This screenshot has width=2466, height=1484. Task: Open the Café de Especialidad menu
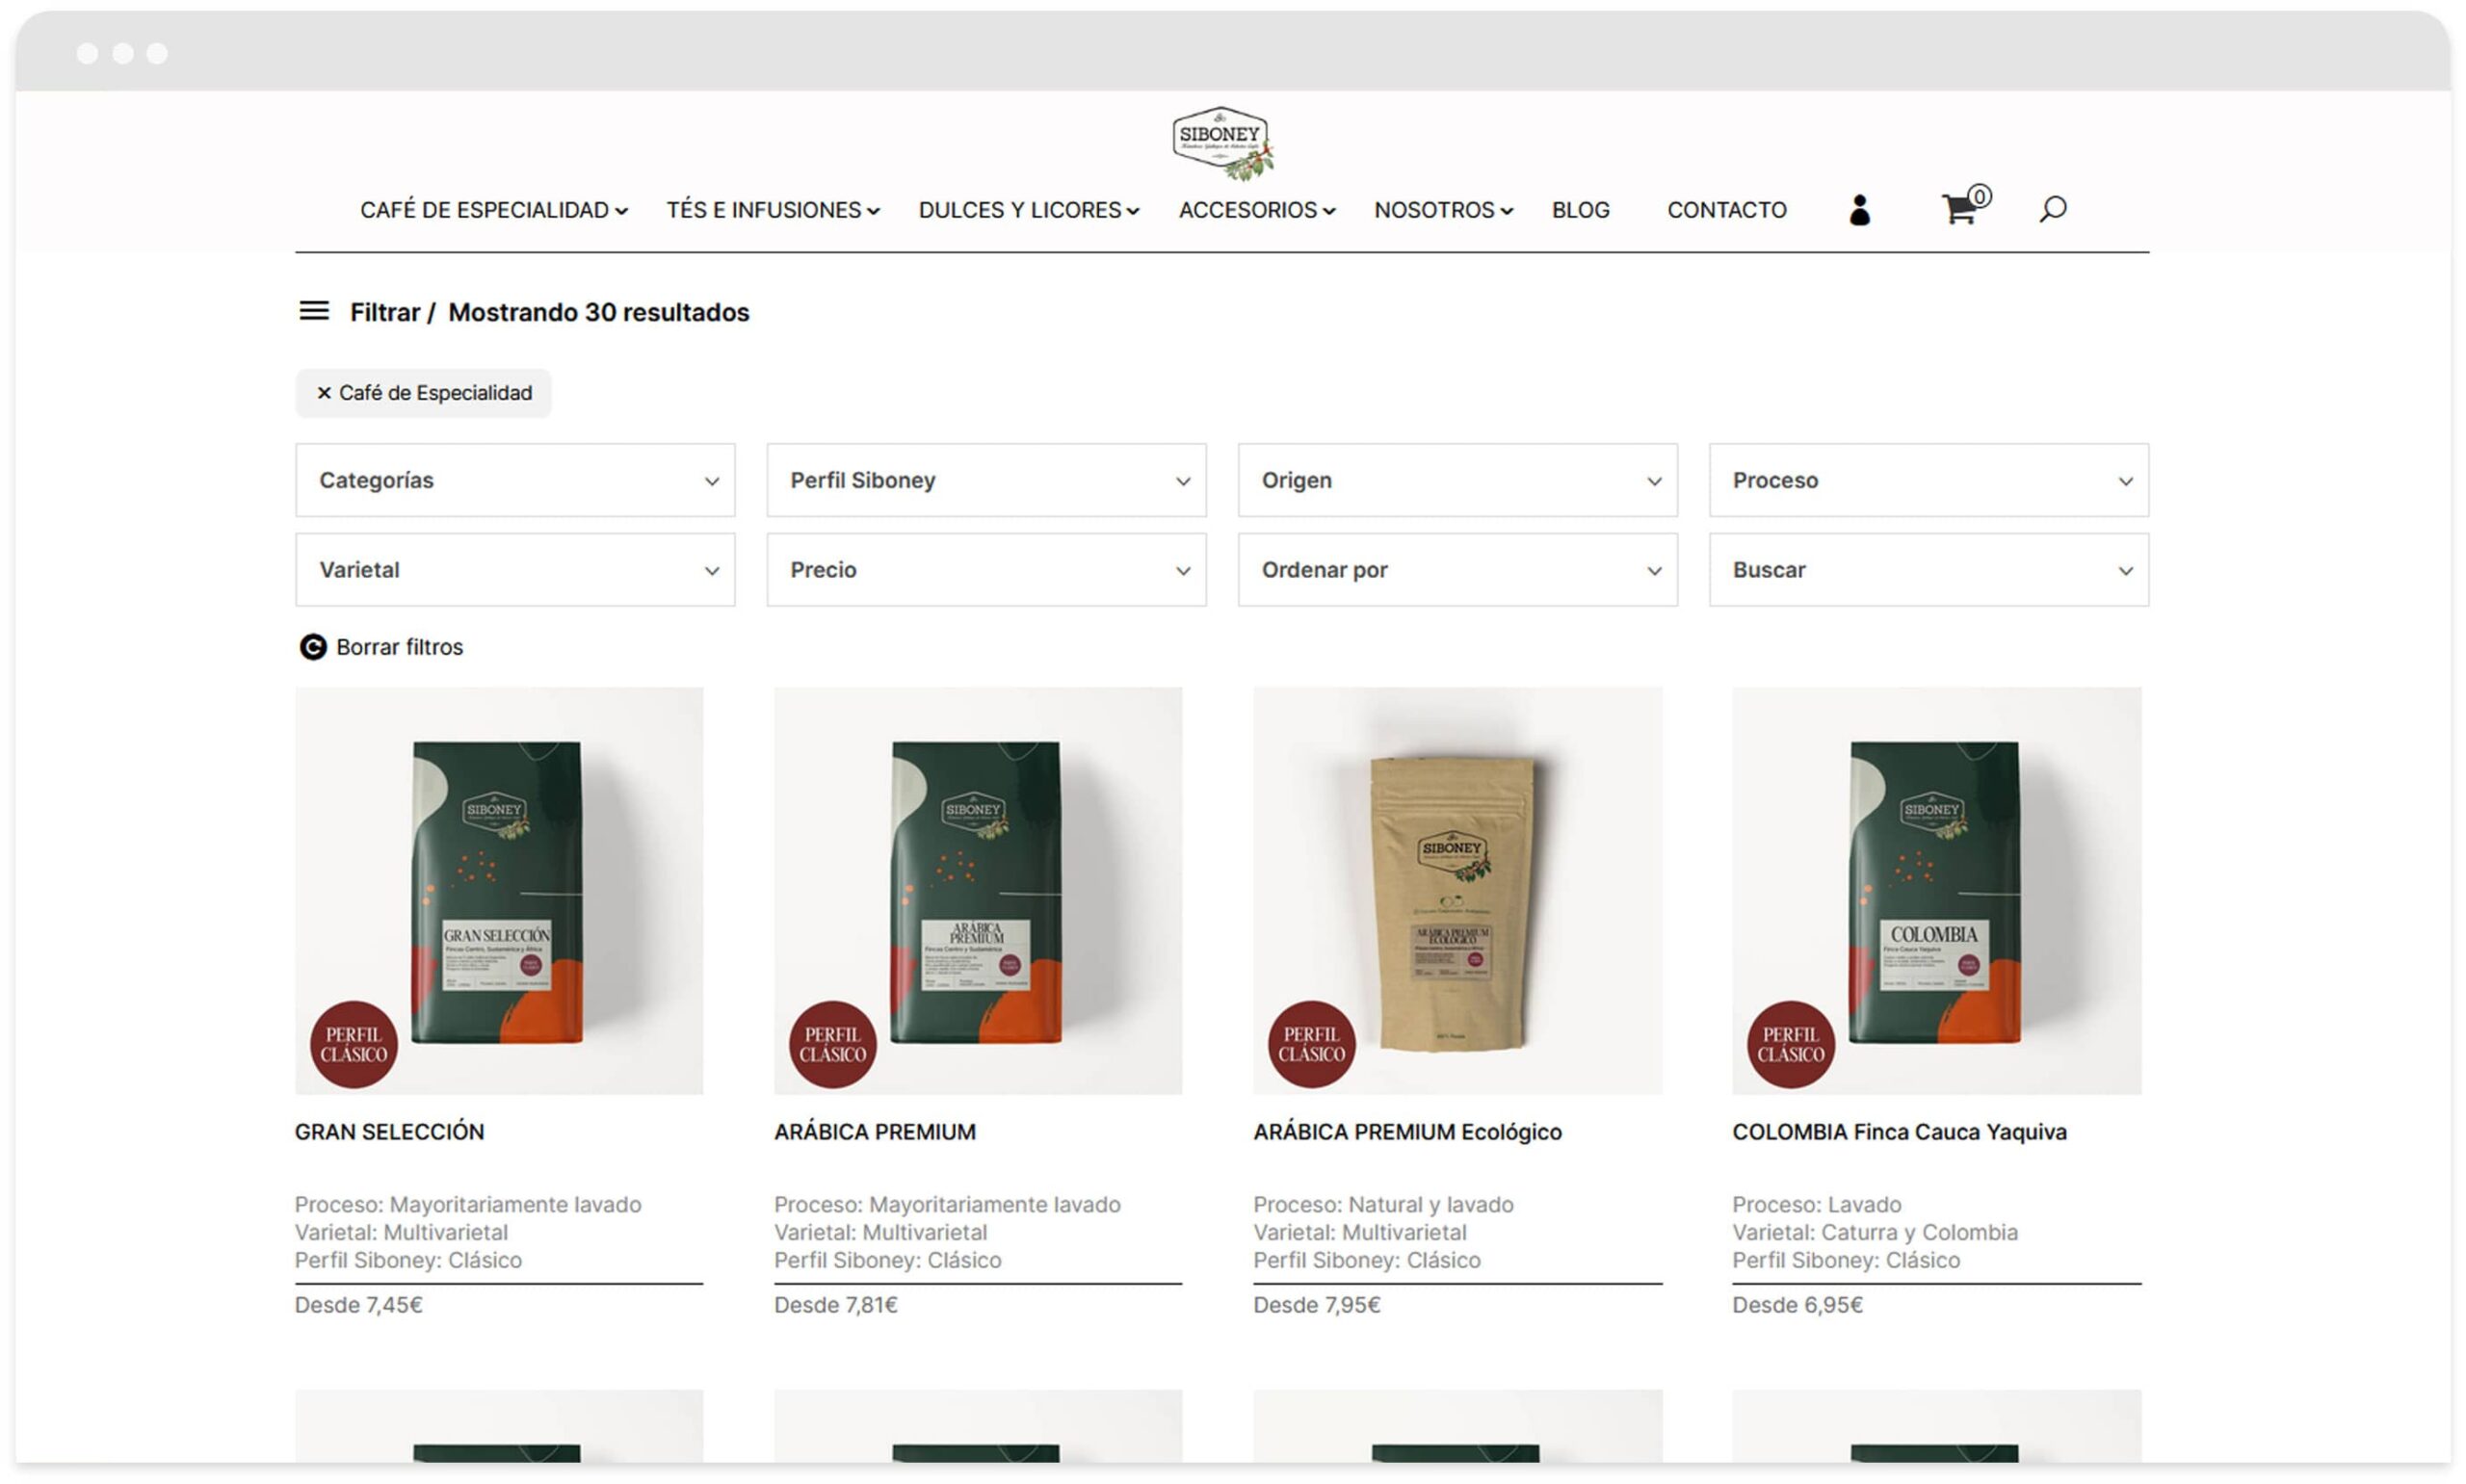point(494,210)
